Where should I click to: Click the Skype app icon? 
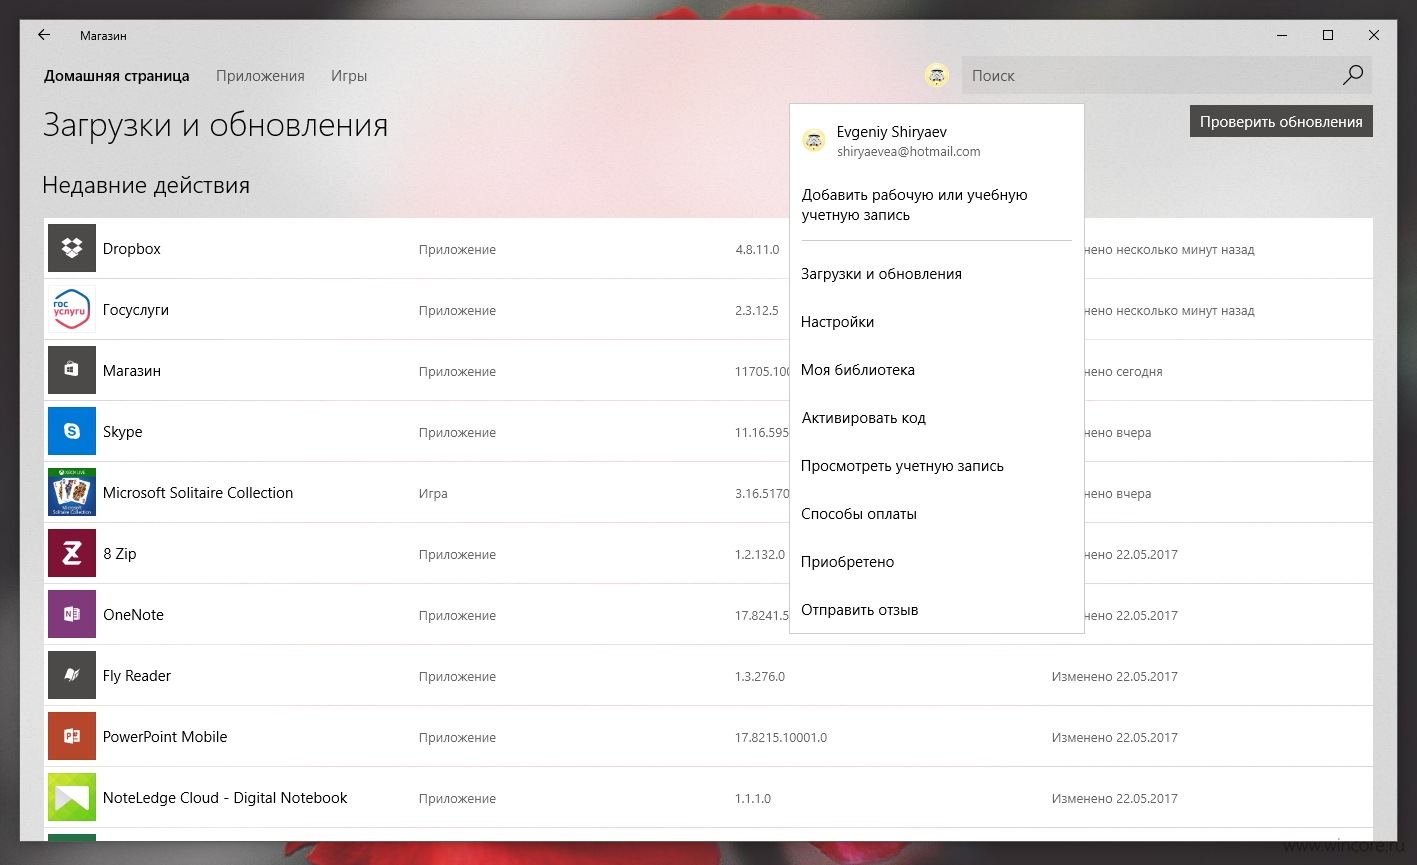72,432
